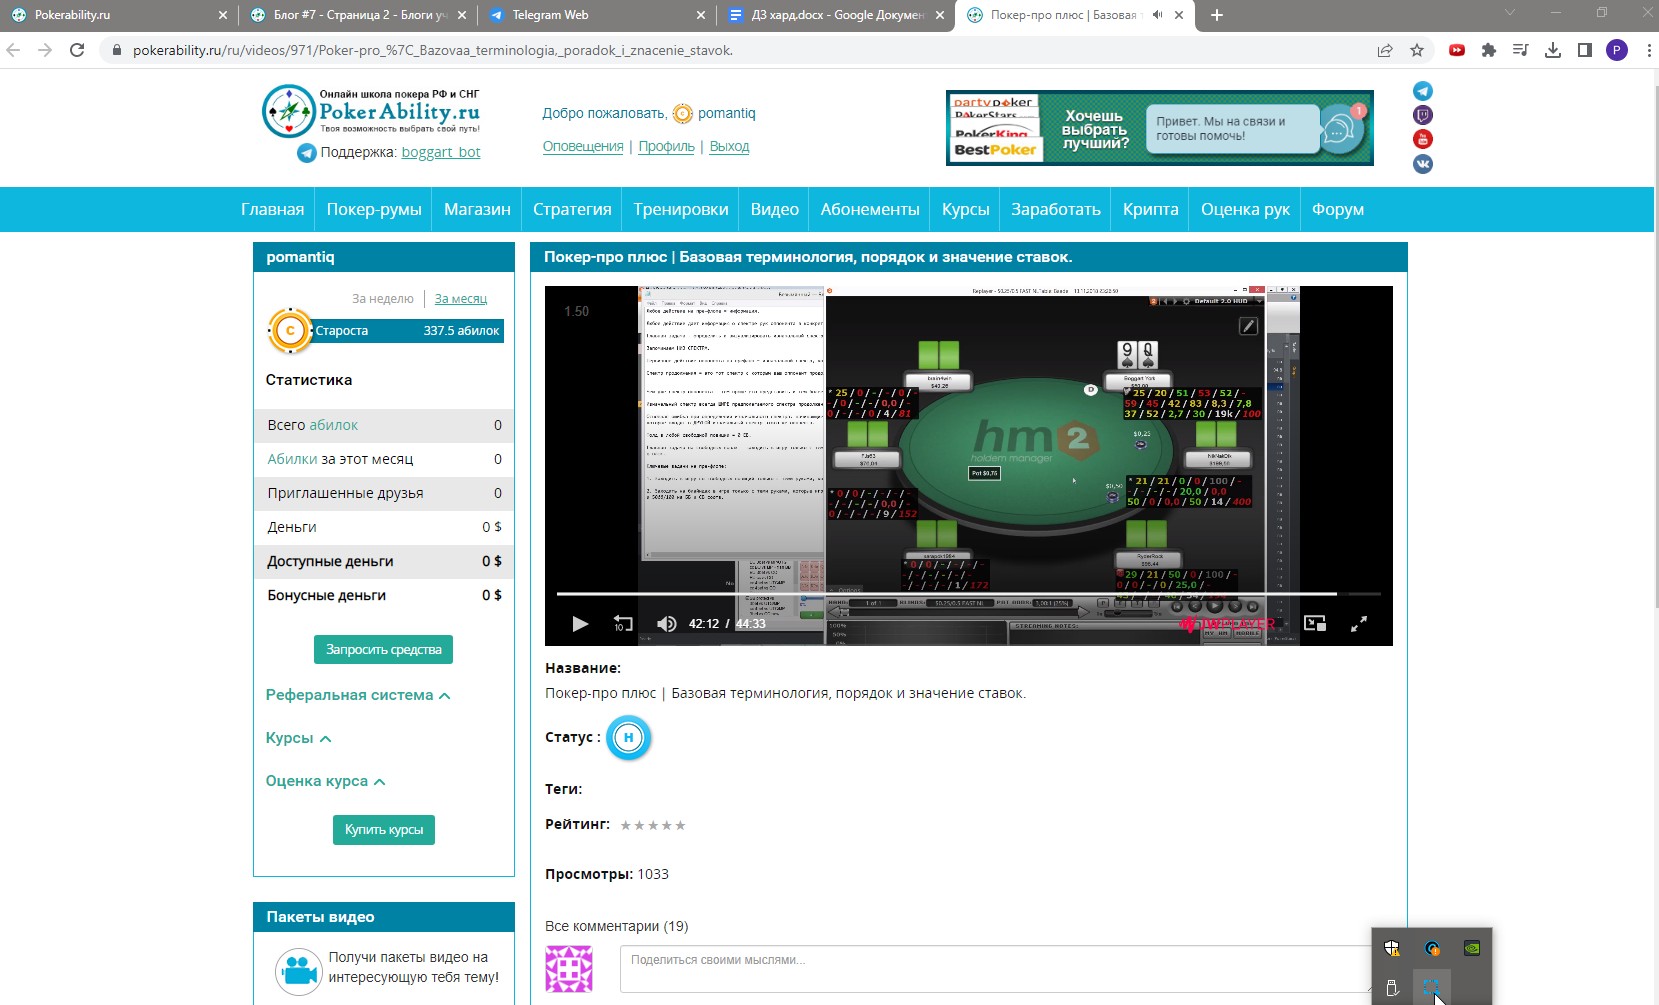
Task: Open the site's Telegram channel icon
Action: tap(1423, 91)
